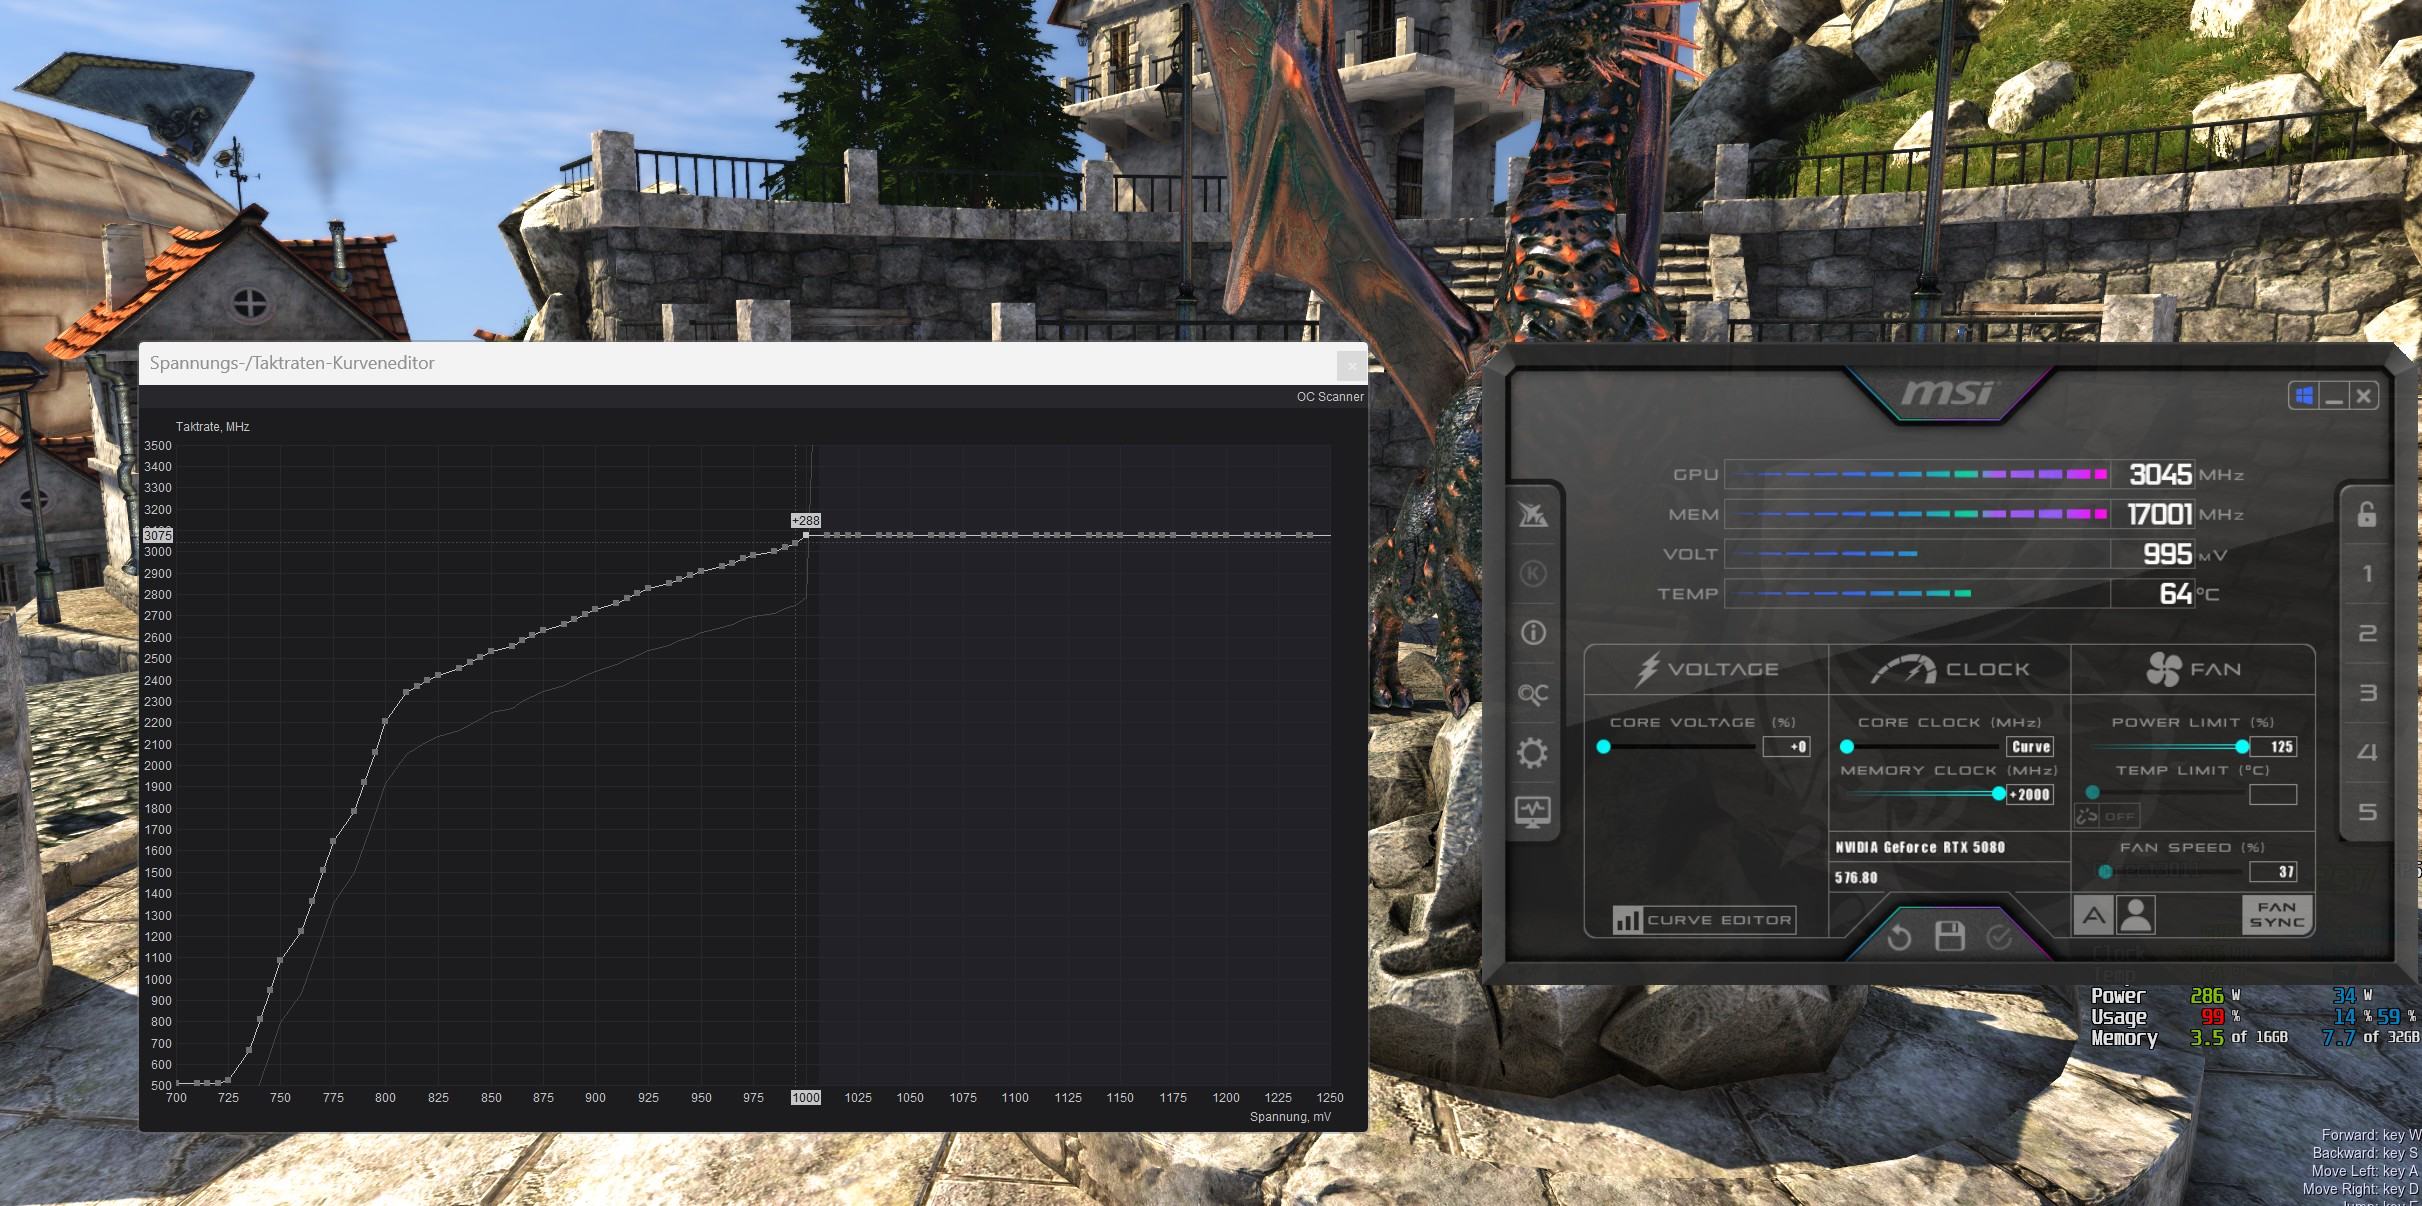Select profile slot 1
2422x1206 pixels.
(2366, 574)
